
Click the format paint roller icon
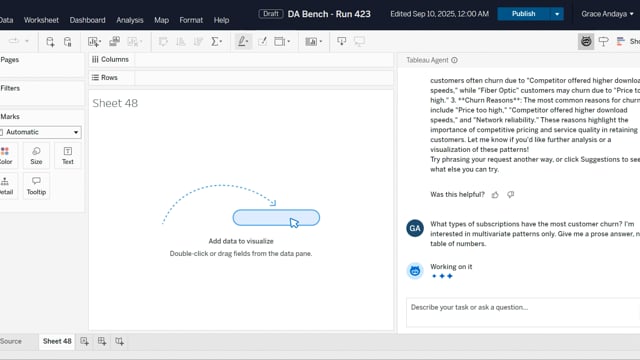(x=603, y=42)
